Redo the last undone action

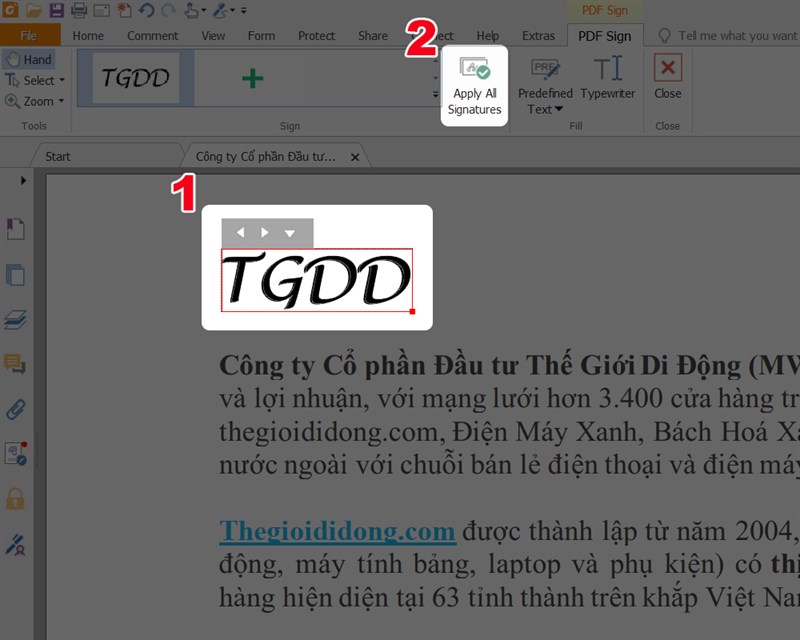pyautogui.click(x=168, y=10)
